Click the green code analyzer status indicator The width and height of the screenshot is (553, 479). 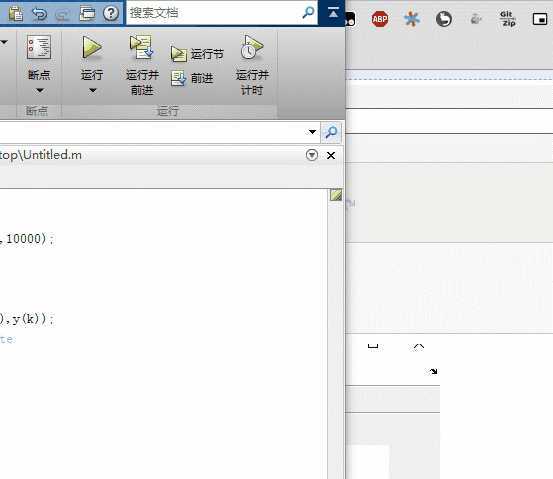point(336,195)
